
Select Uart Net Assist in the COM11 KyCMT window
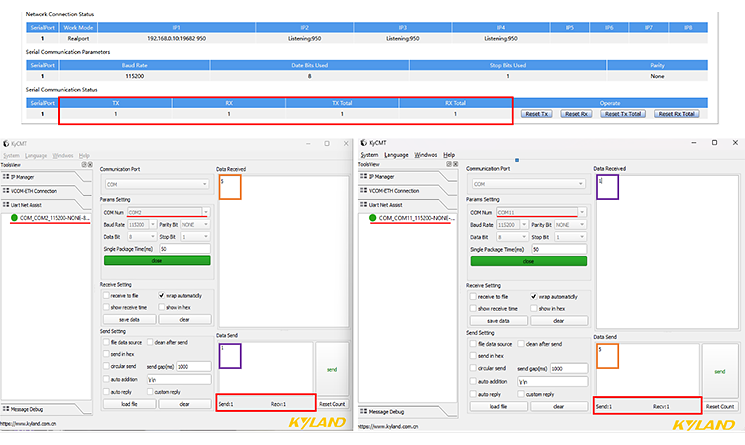click(385, 205)
